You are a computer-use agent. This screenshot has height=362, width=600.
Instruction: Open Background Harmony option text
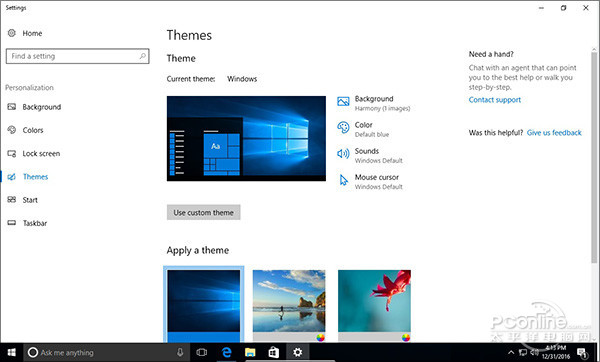click(x=382, y=103)
